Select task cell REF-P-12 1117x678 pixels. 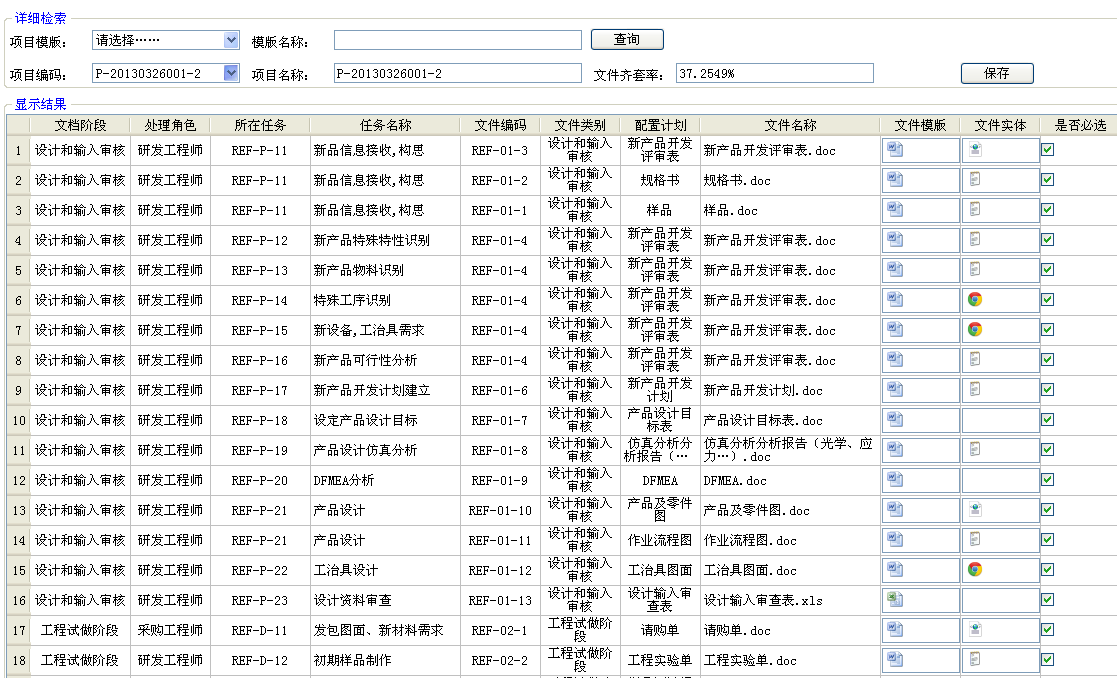click(x=259, y=241)
